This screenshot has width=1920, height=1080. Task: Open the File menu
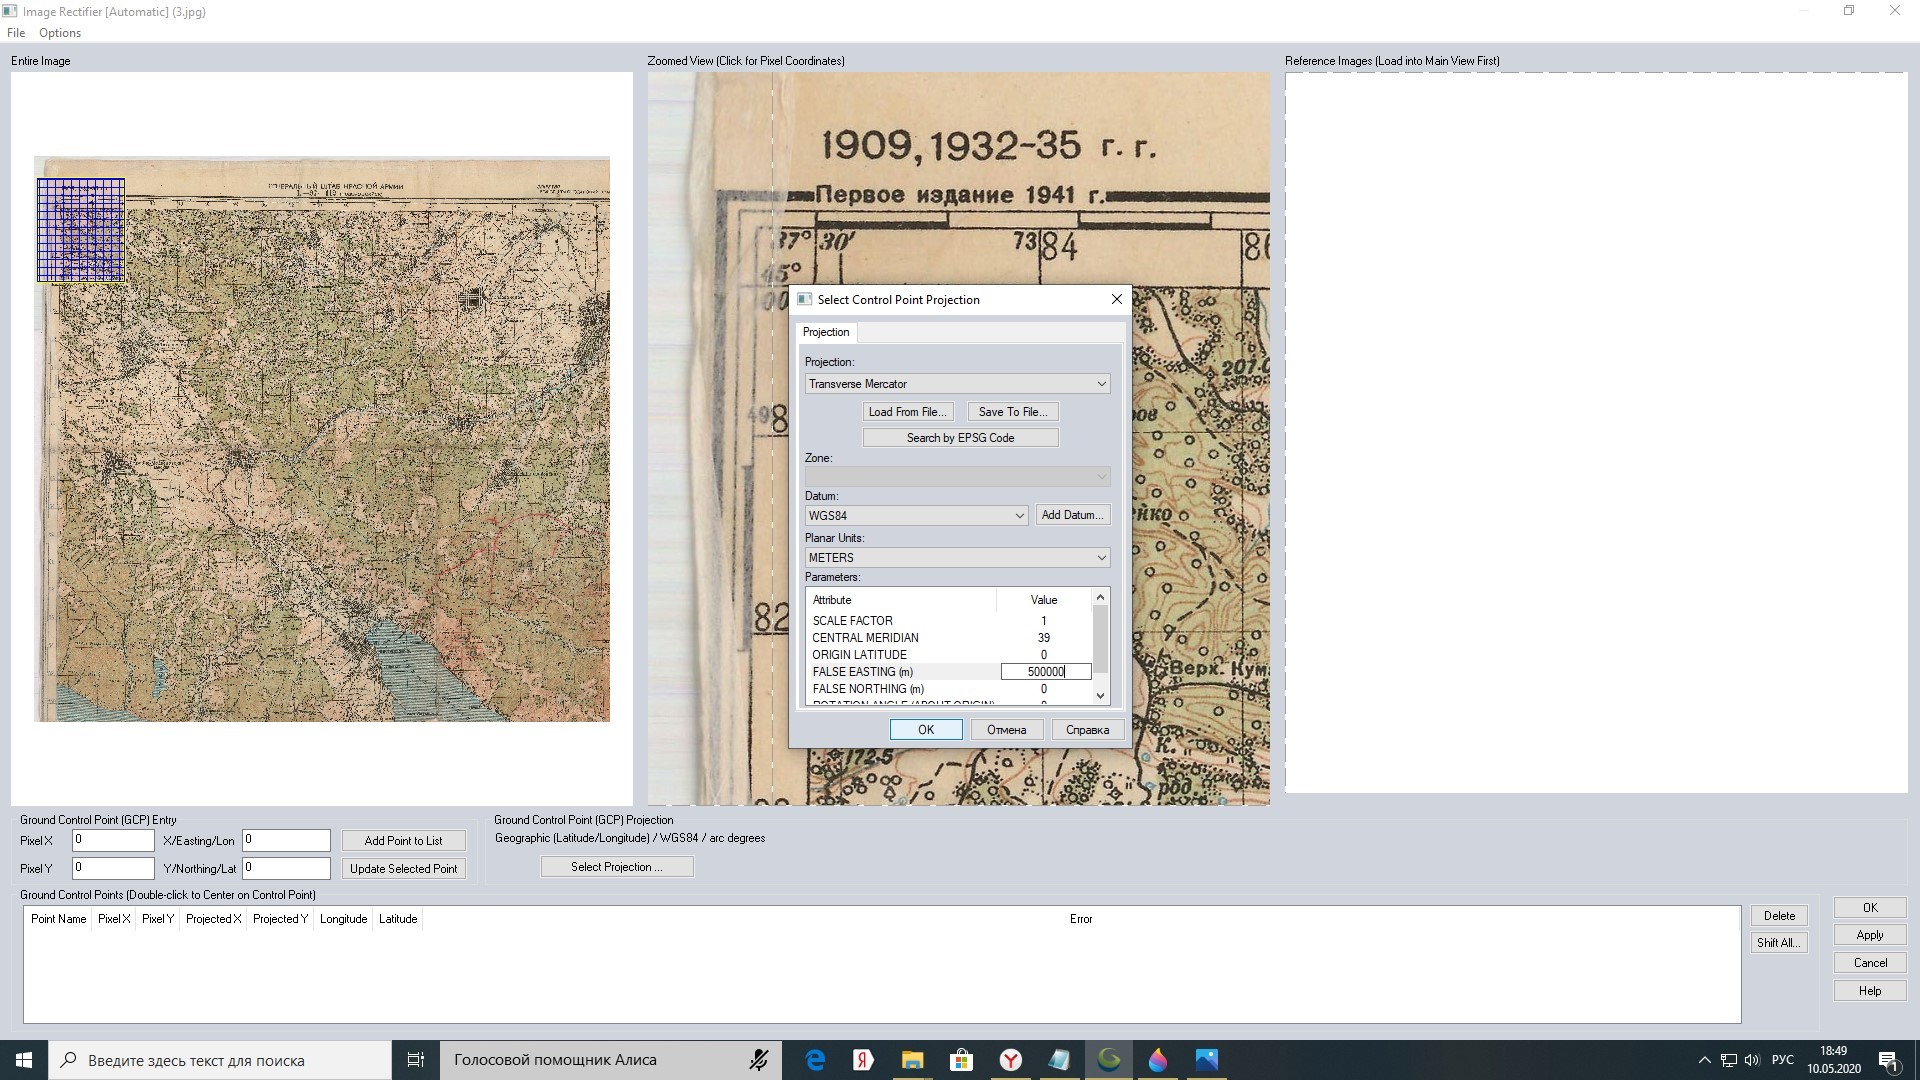point(16,33)
